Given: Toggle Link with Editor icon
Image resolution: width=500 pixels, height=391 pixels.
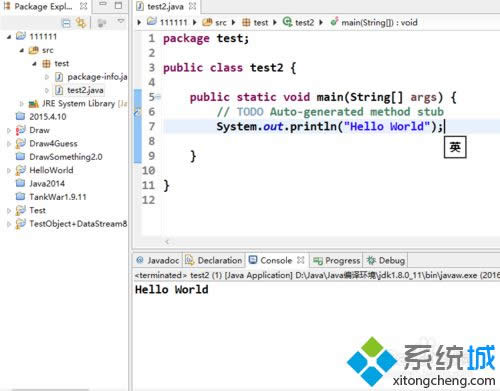Looking at the screenshot, I should coord(81,23).
